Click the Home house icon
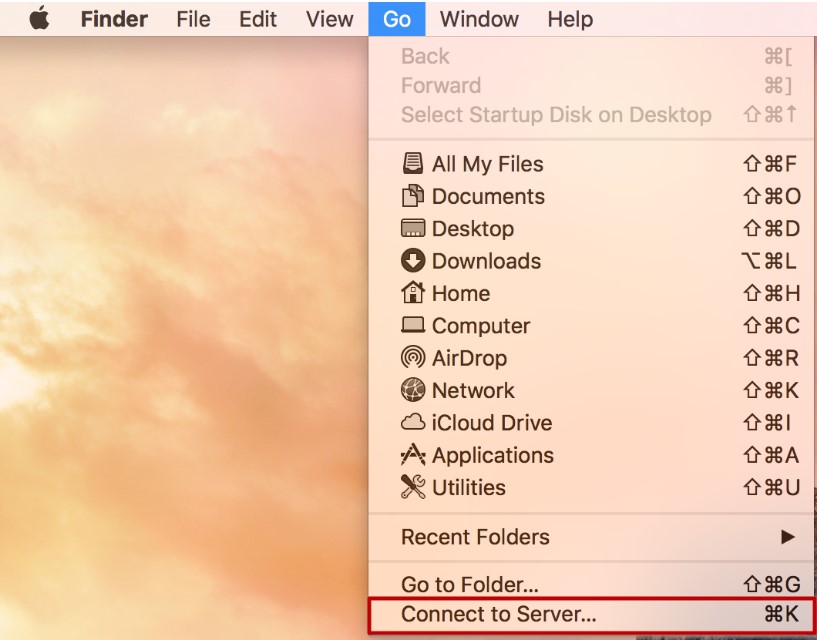 (x=413, y=292)
